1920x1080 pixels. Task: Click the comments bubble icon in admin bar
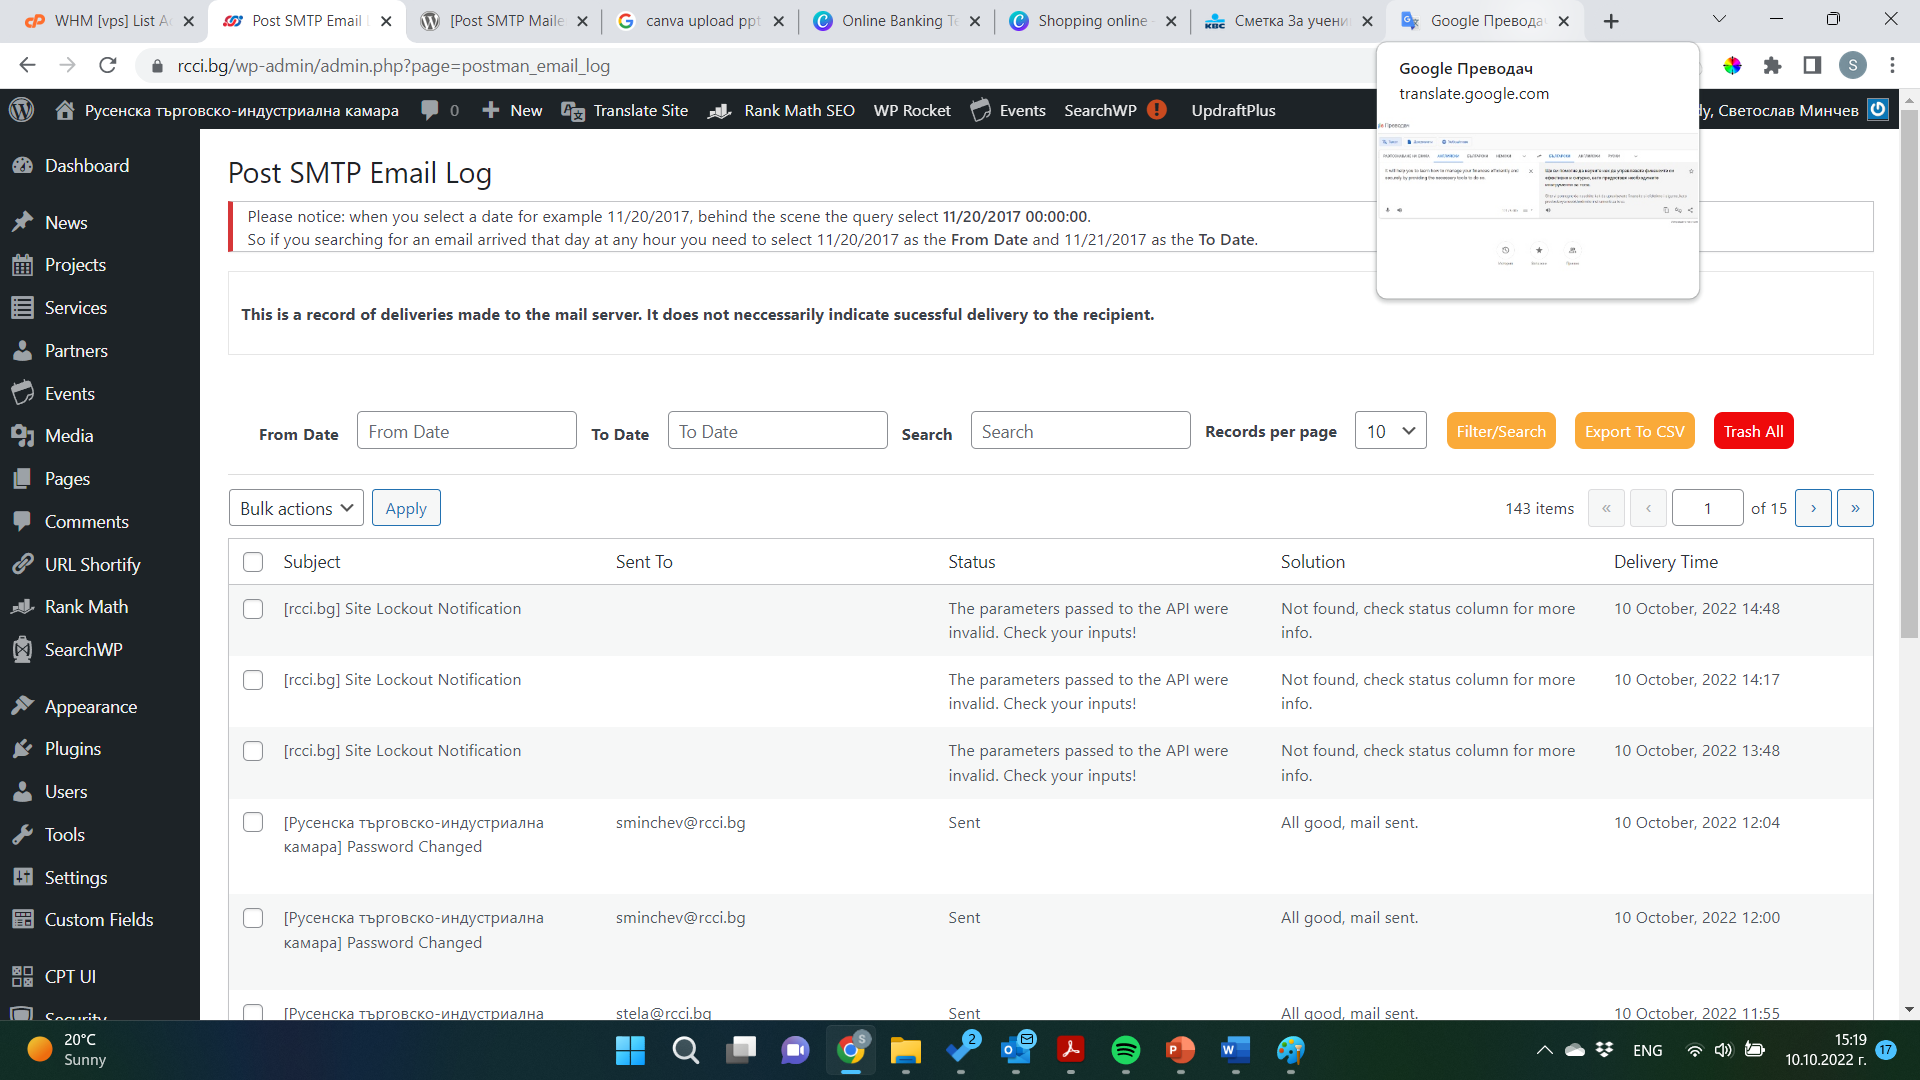click(430, 110)
